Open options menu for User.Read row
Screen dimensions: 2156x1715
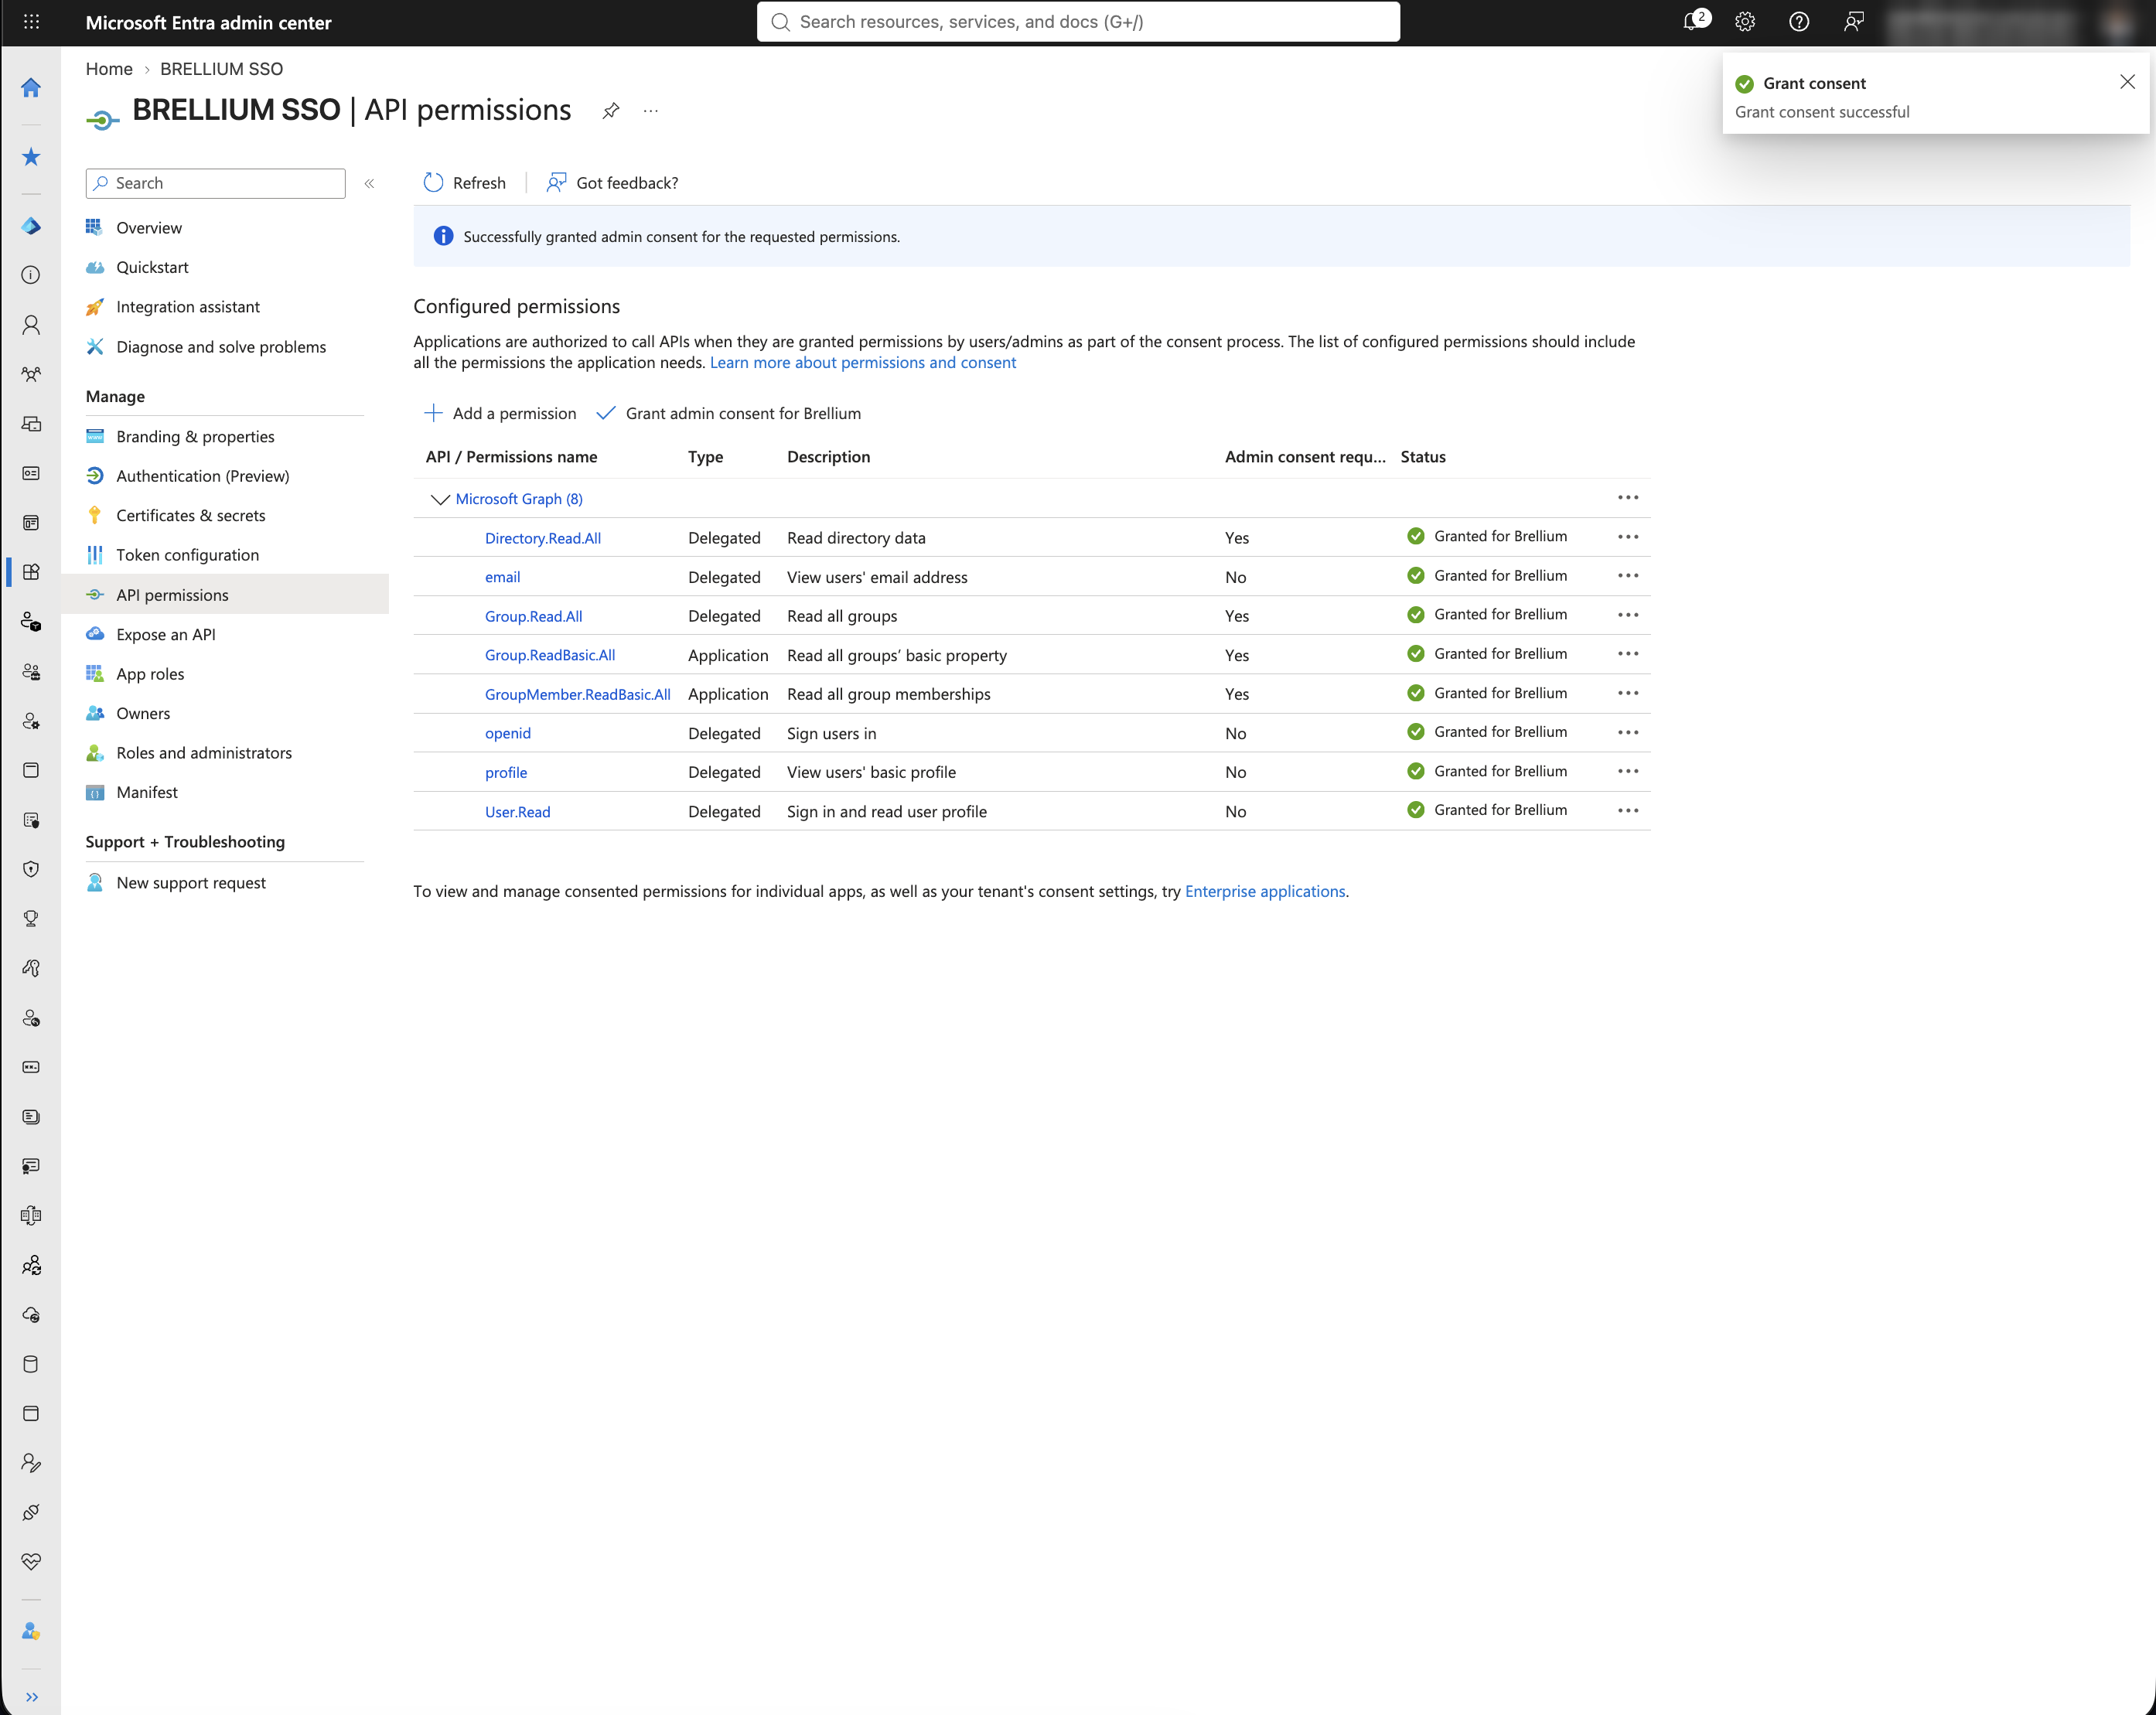[x=1628, y=811]
